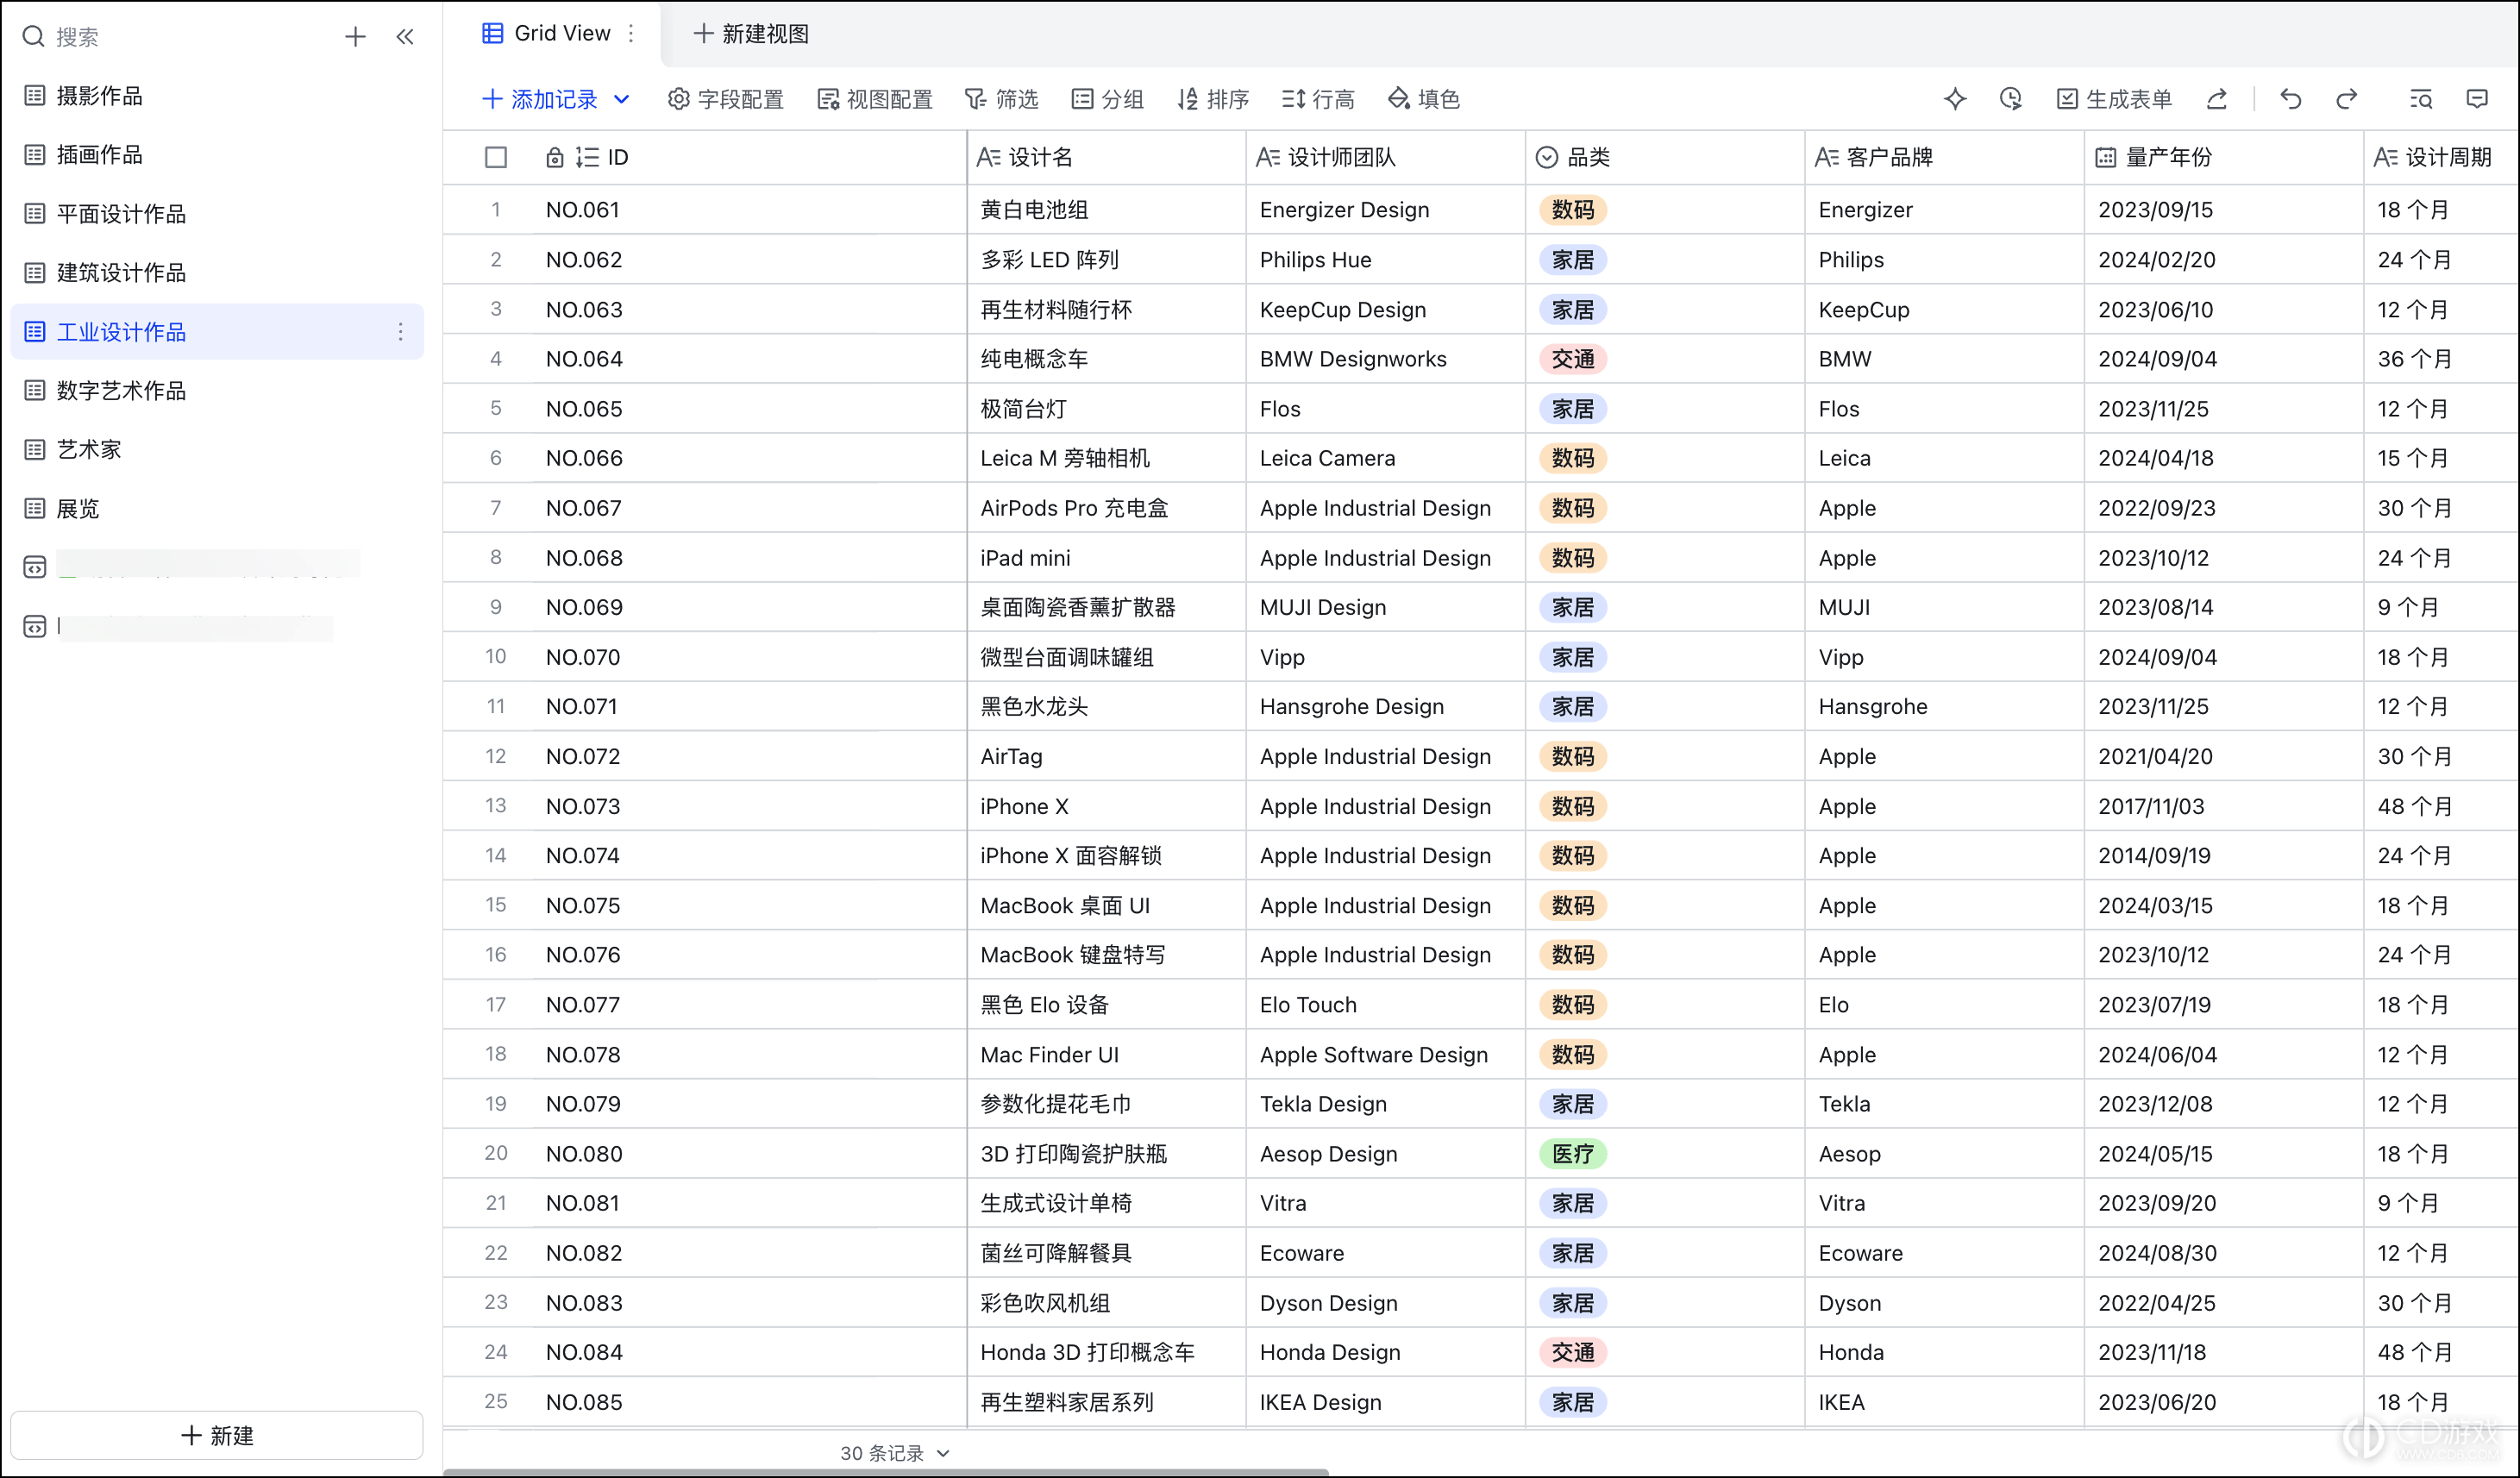Open 摄影作品 table in sidebar

(x=216, y=95)
